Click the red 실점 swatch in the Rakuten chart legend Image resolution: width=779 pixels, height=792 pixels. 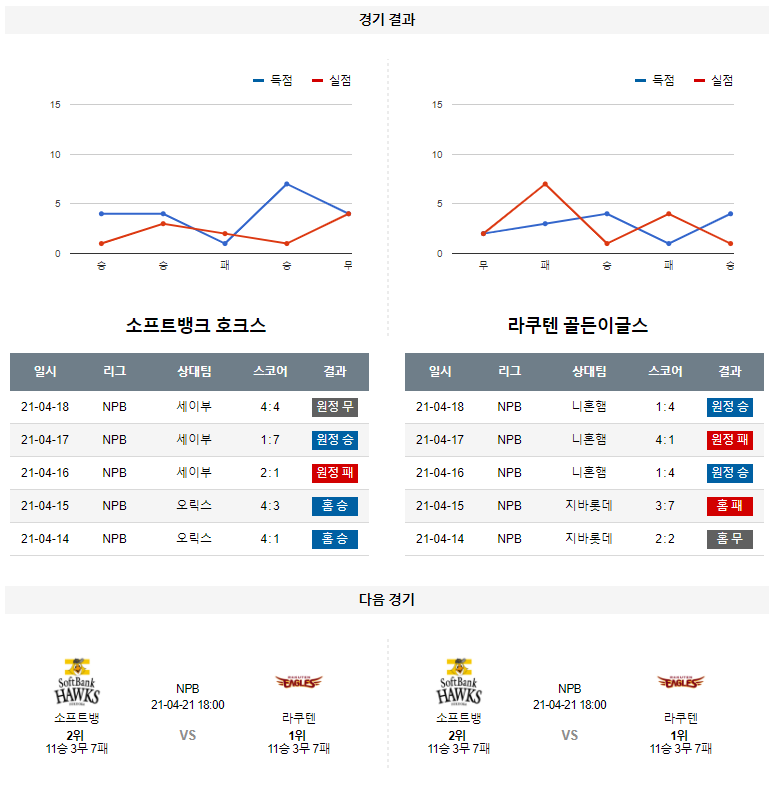tap(700, 81)
